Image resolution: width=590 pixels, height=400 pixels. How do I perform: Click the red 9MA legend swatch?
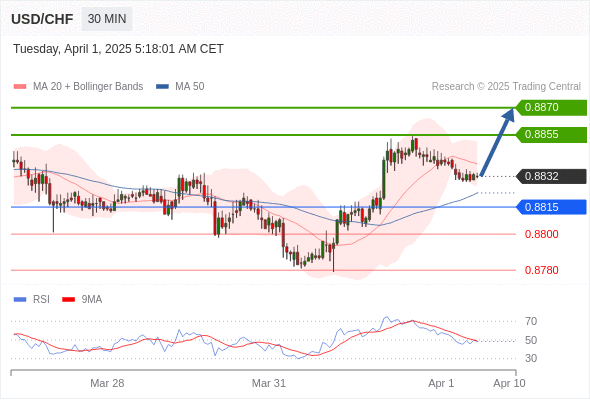pyautogui.click(x=68, y=300)
